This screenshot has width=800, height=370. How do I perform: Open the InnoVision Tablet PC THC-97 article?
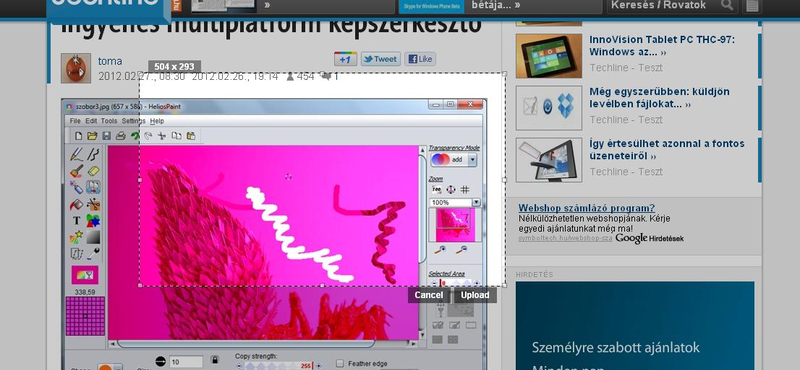[x=662, y=45]
